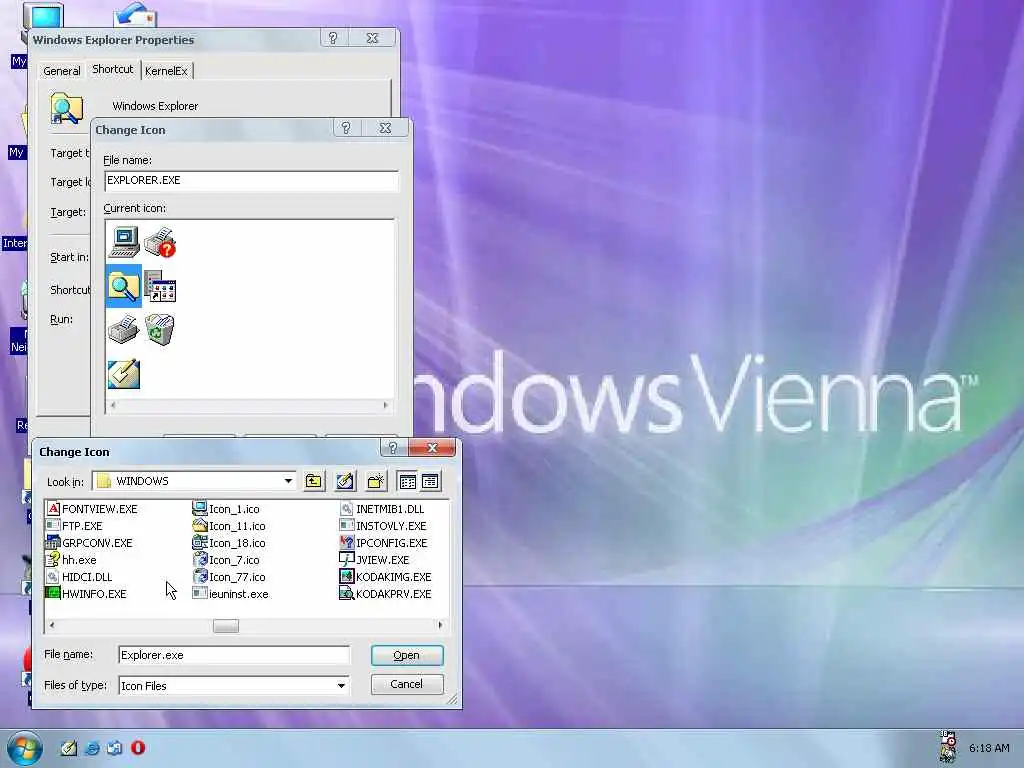
Task: Click the Windows Start orb
Action: [x=25, y=748]
